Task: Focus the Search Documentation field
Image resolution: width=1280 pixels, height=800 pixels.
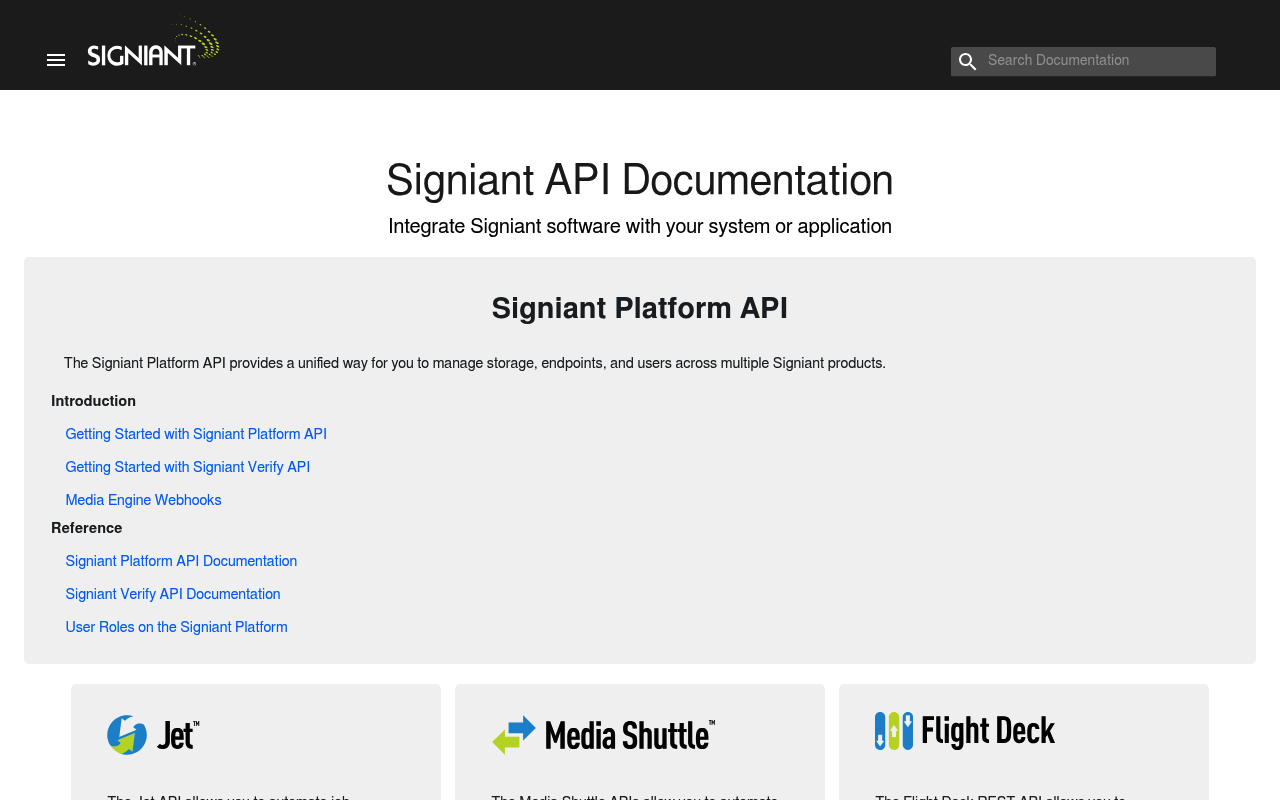Action: pyautogui.click(x=1083, y=61)
